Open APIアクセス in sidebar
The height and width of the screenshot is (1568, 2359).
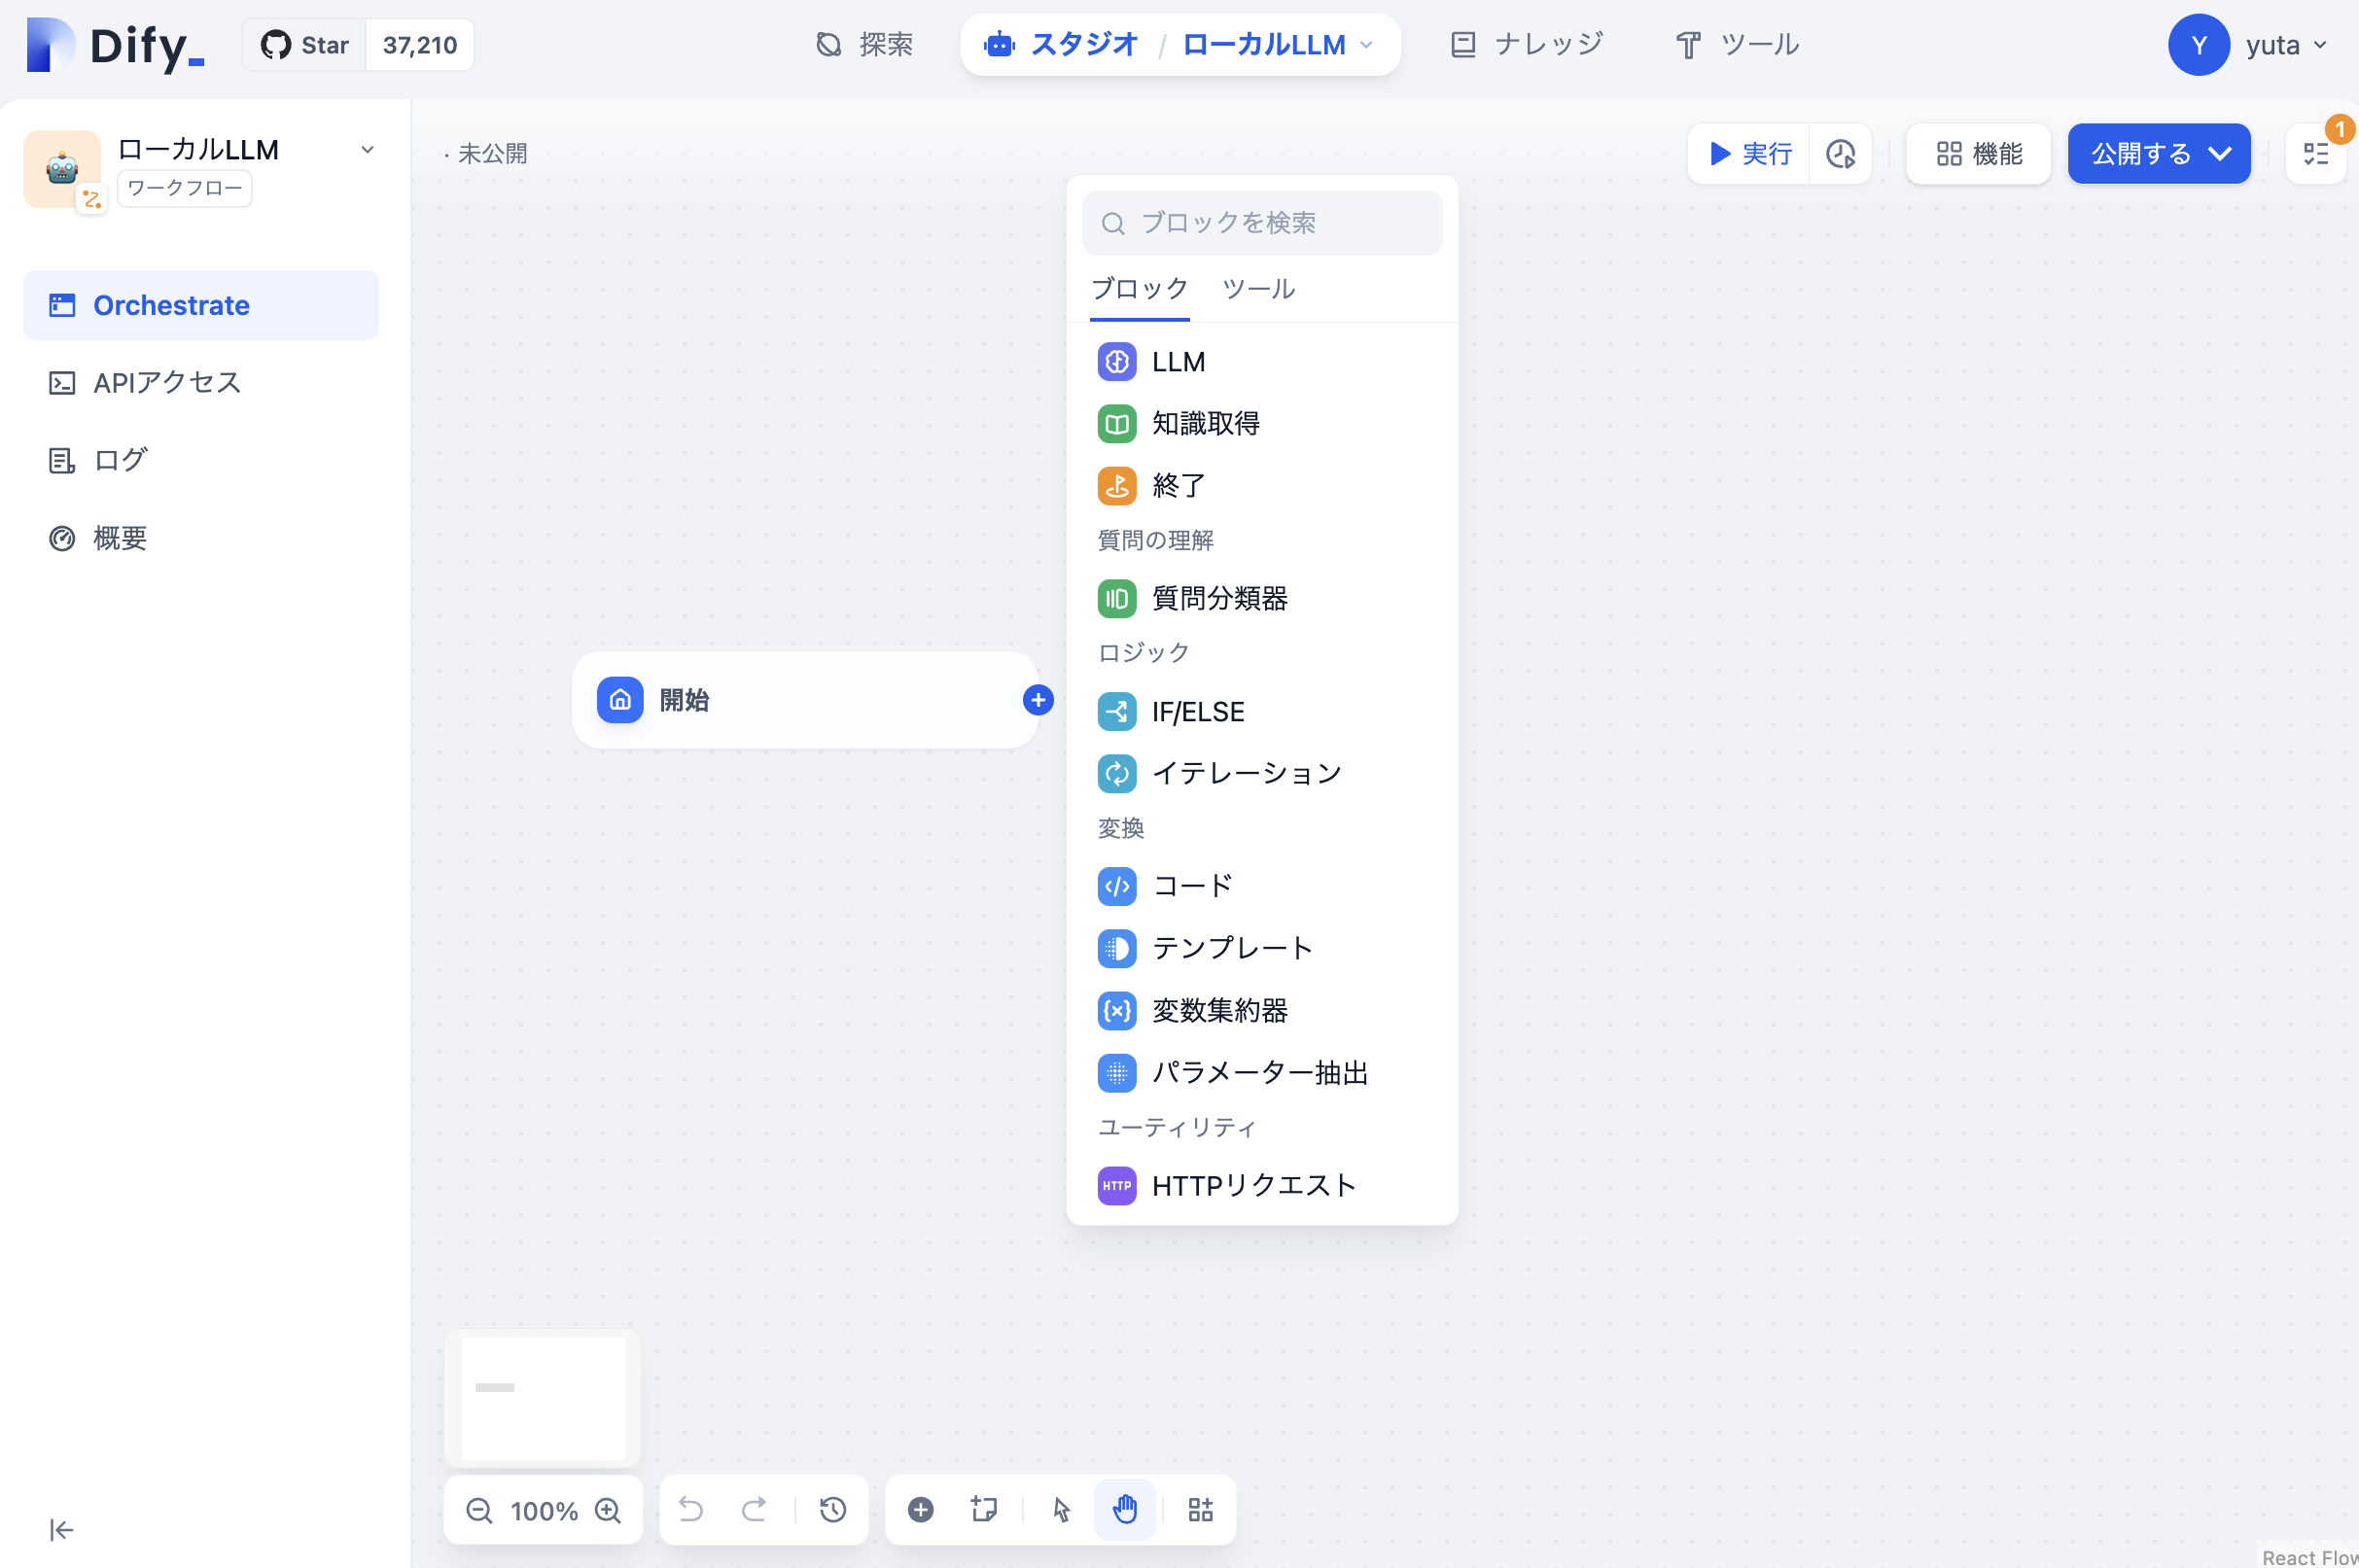pos(167,382)
